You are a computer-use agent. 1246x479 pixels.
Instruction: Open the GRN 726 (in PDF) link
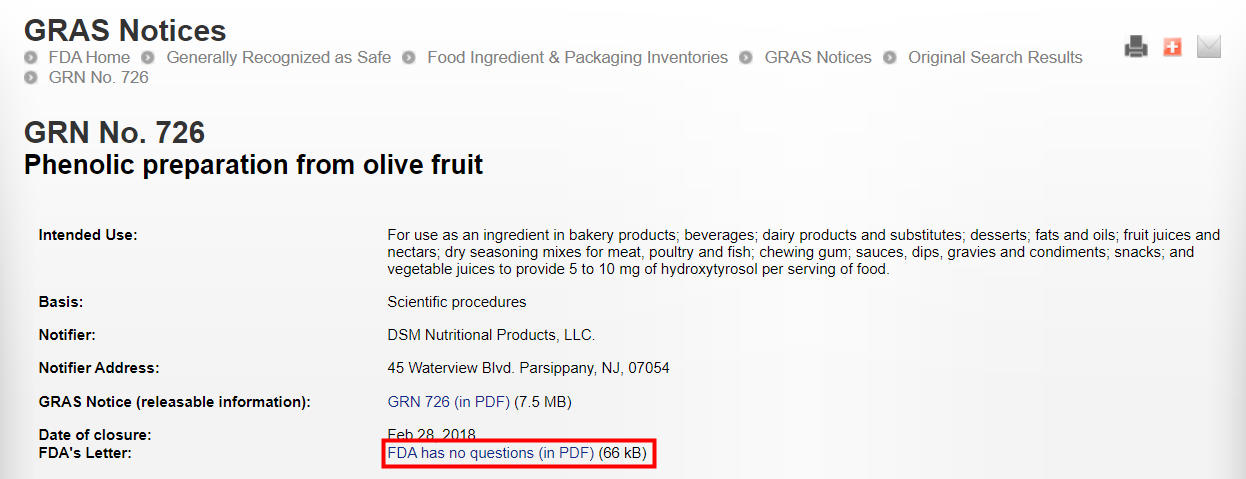click(449, 402)
